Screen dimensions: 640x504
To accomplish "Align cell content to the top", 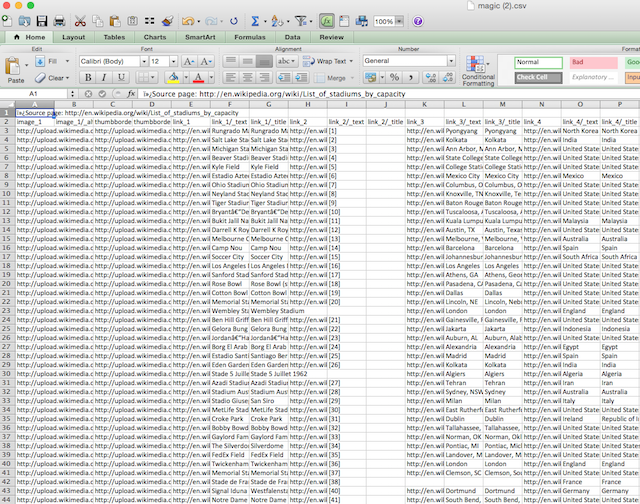I will 231,61.
